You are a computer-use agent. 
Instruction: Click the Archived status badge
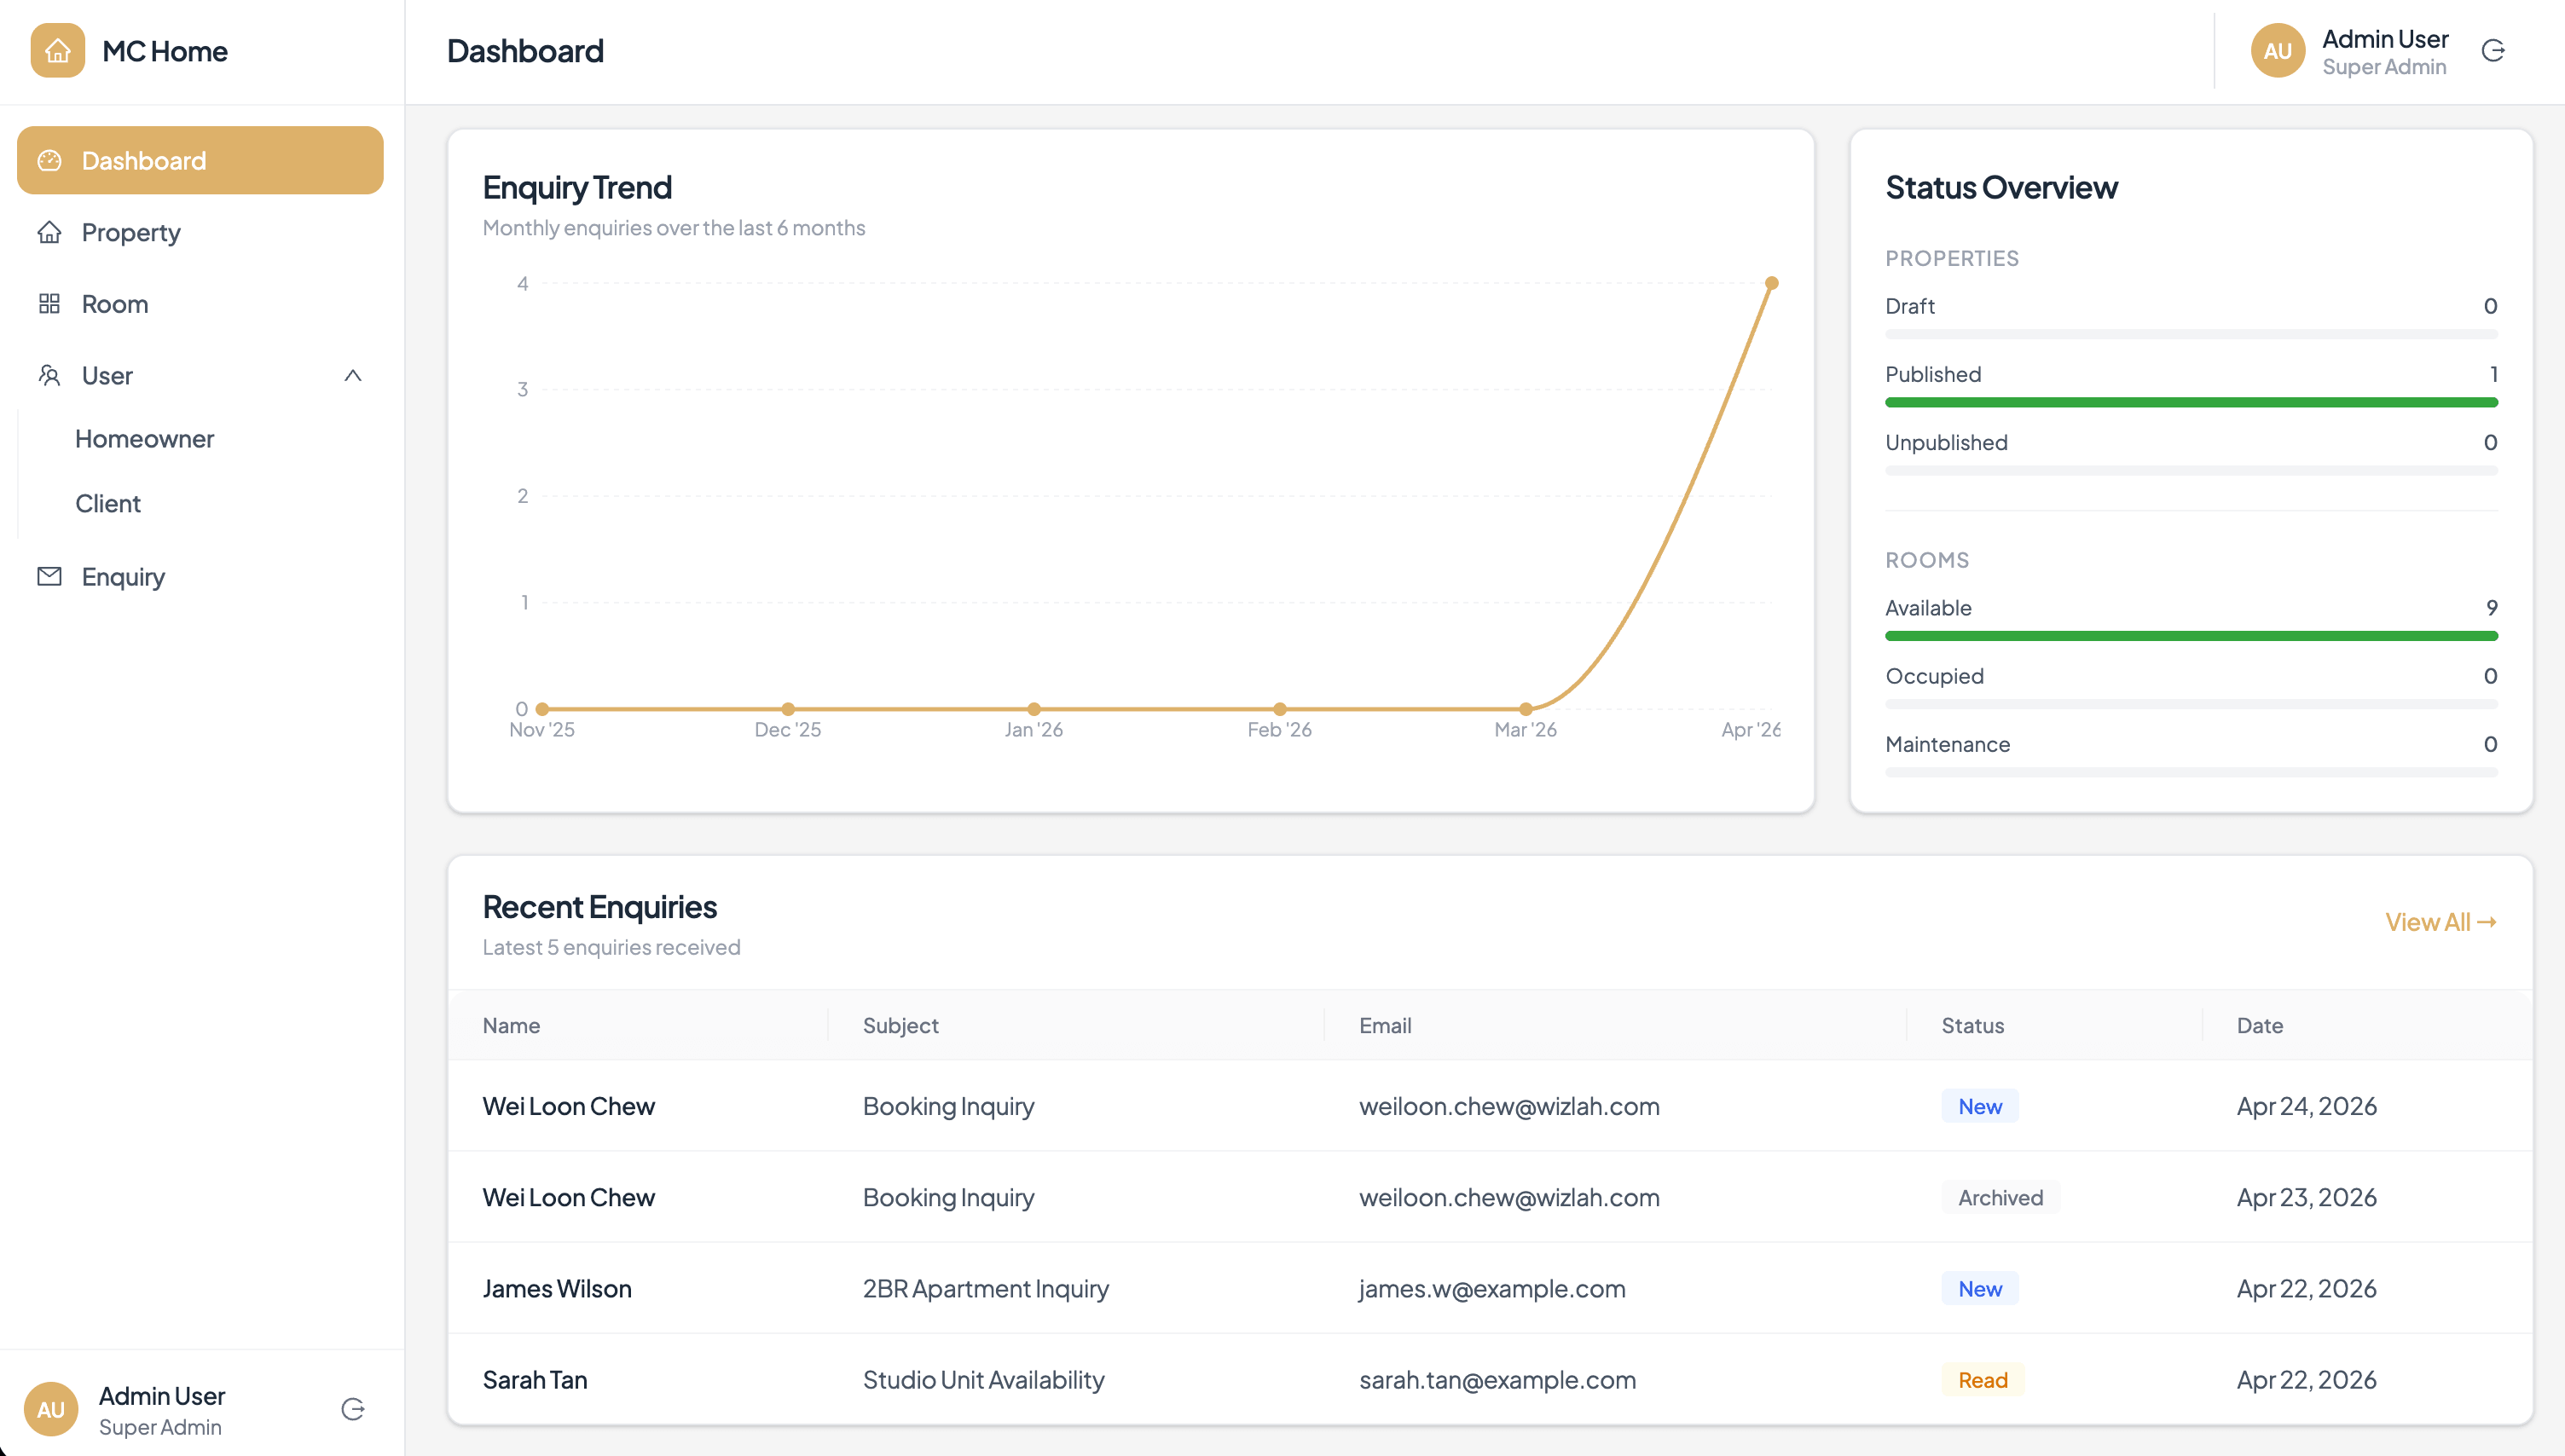click(x=2000, y=1198)
